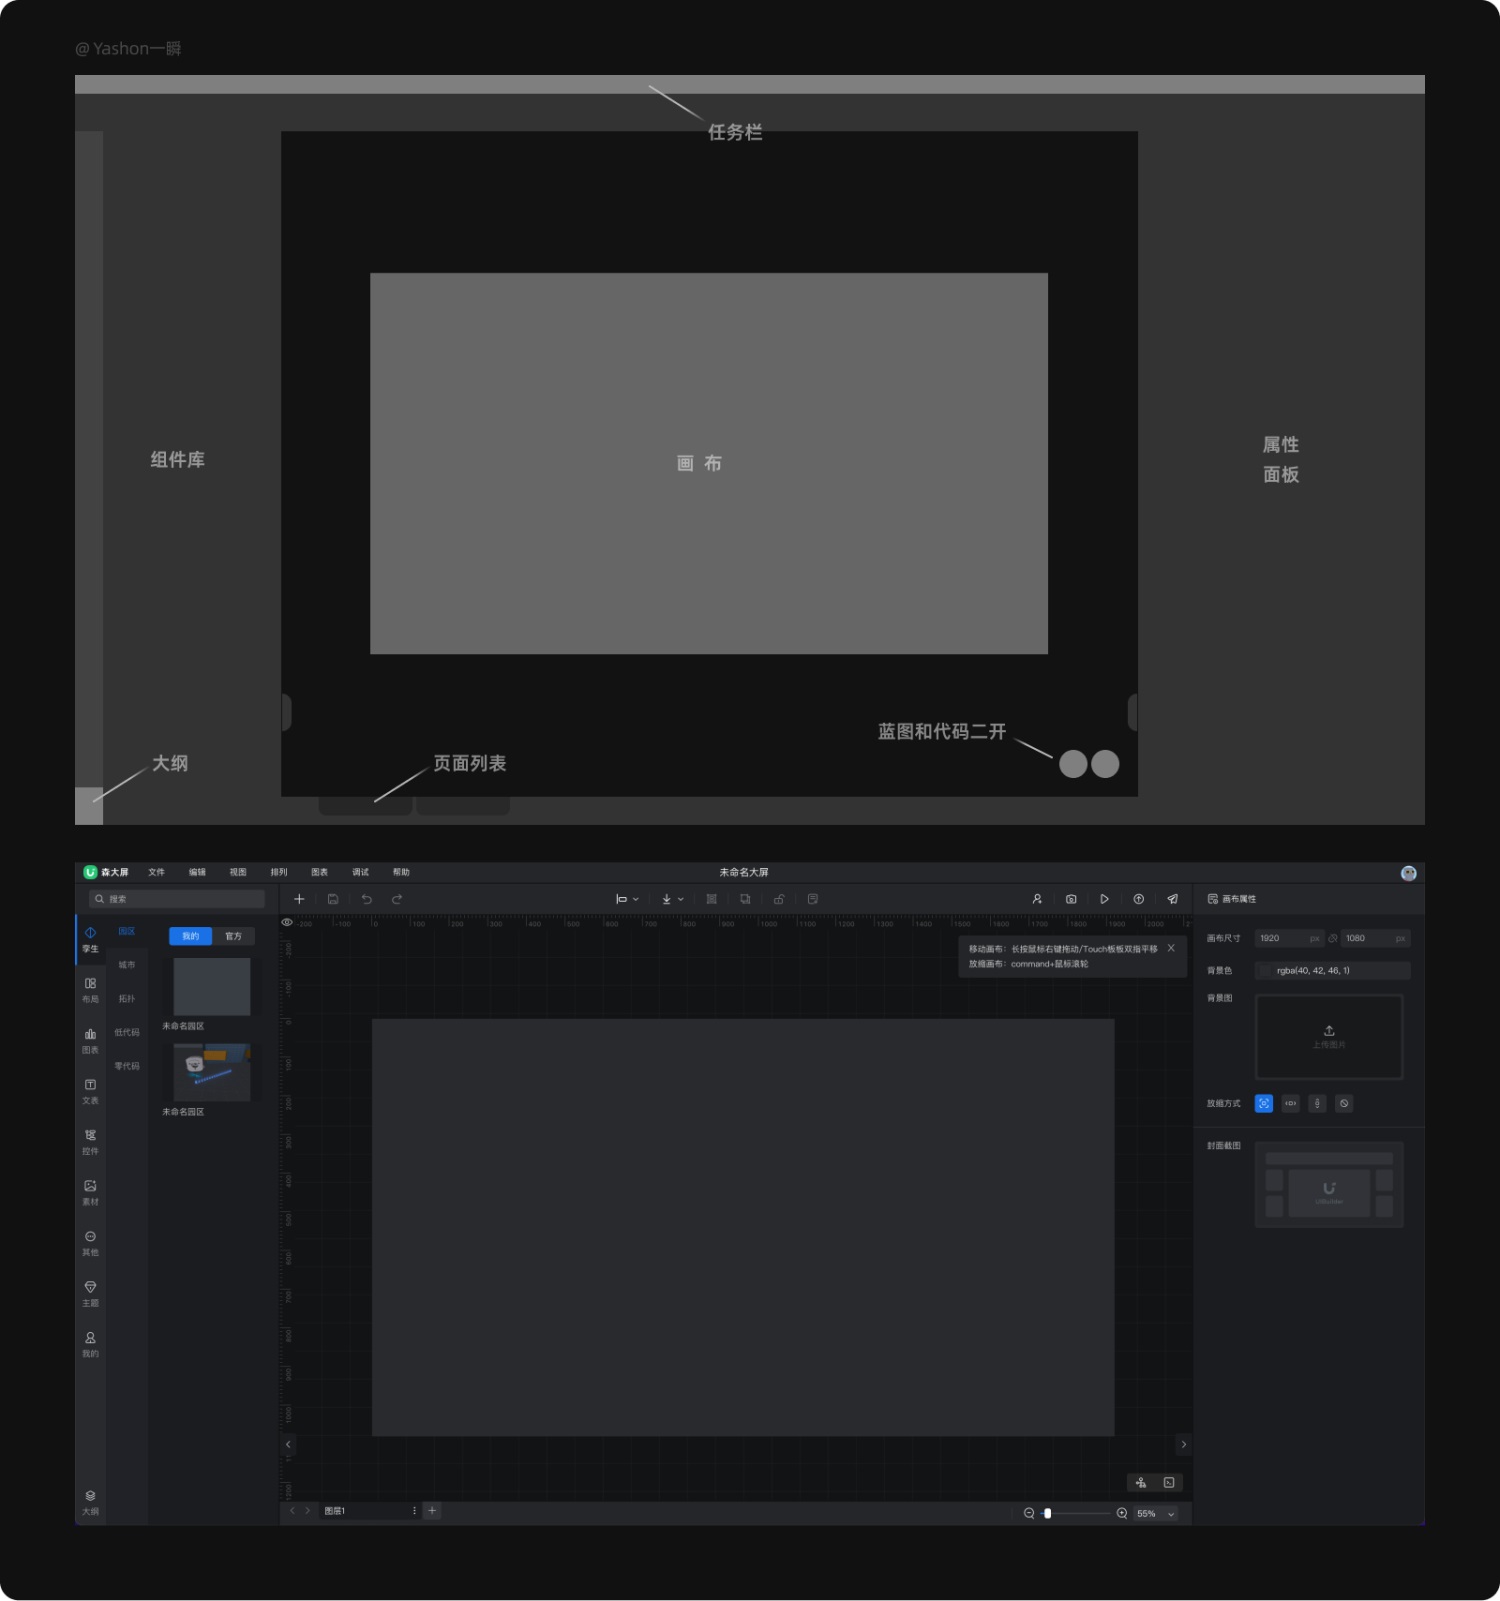Open the 55% zoom level dropdown
This screenshot has width=1500, height=1601.
point(1156,1514)
